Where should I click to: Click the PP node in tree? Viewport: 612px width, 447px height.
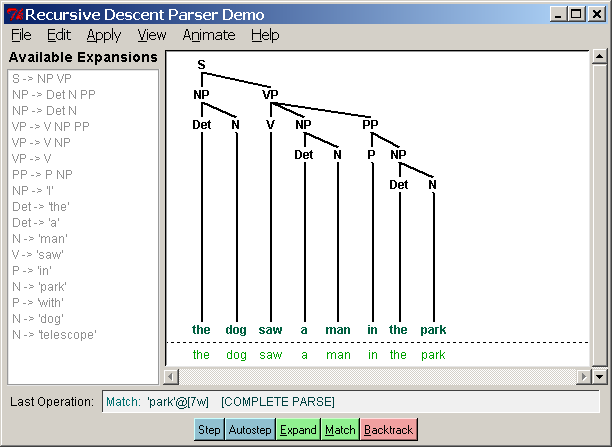pos(370,125)
